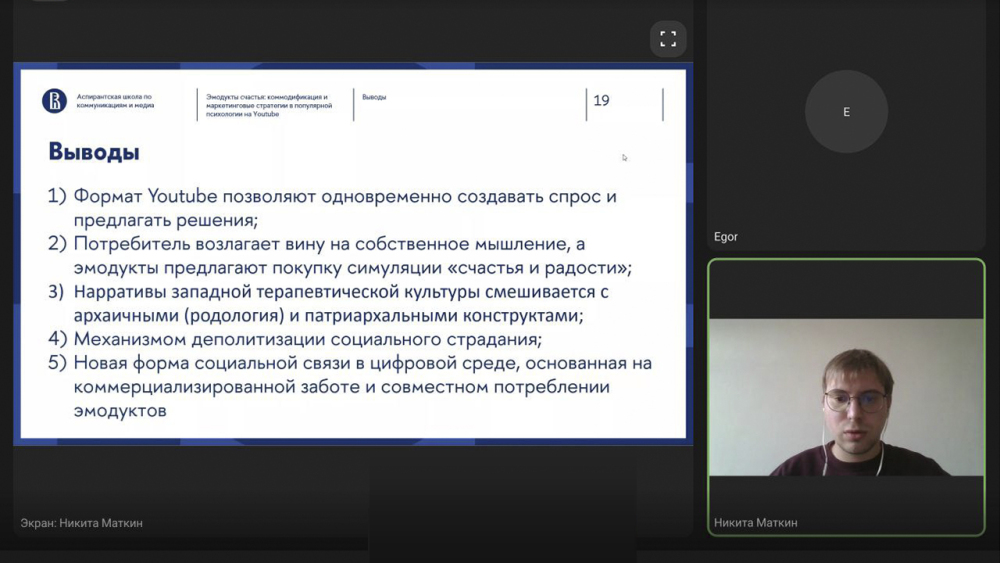This screenshot has height=563, width=1000.
Task: Select the Egor participant name label
Action: [726, 237]
